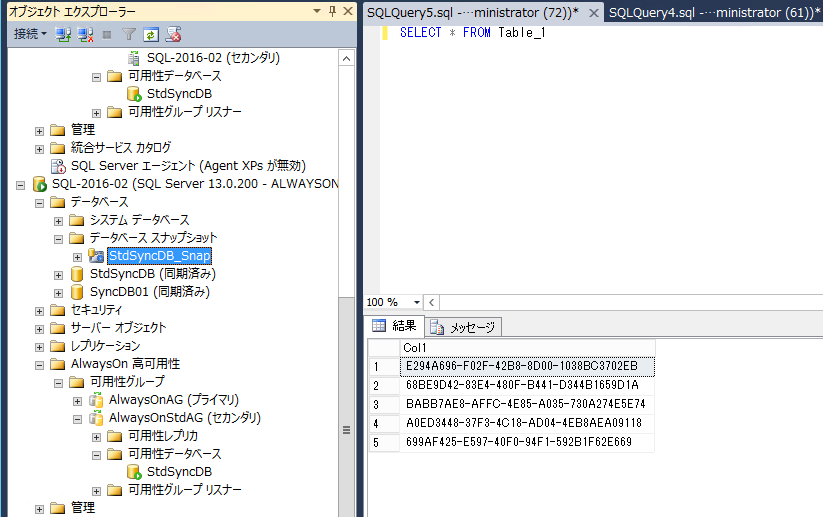Collapse the lower 可用性データベース folder

point(97,455)
